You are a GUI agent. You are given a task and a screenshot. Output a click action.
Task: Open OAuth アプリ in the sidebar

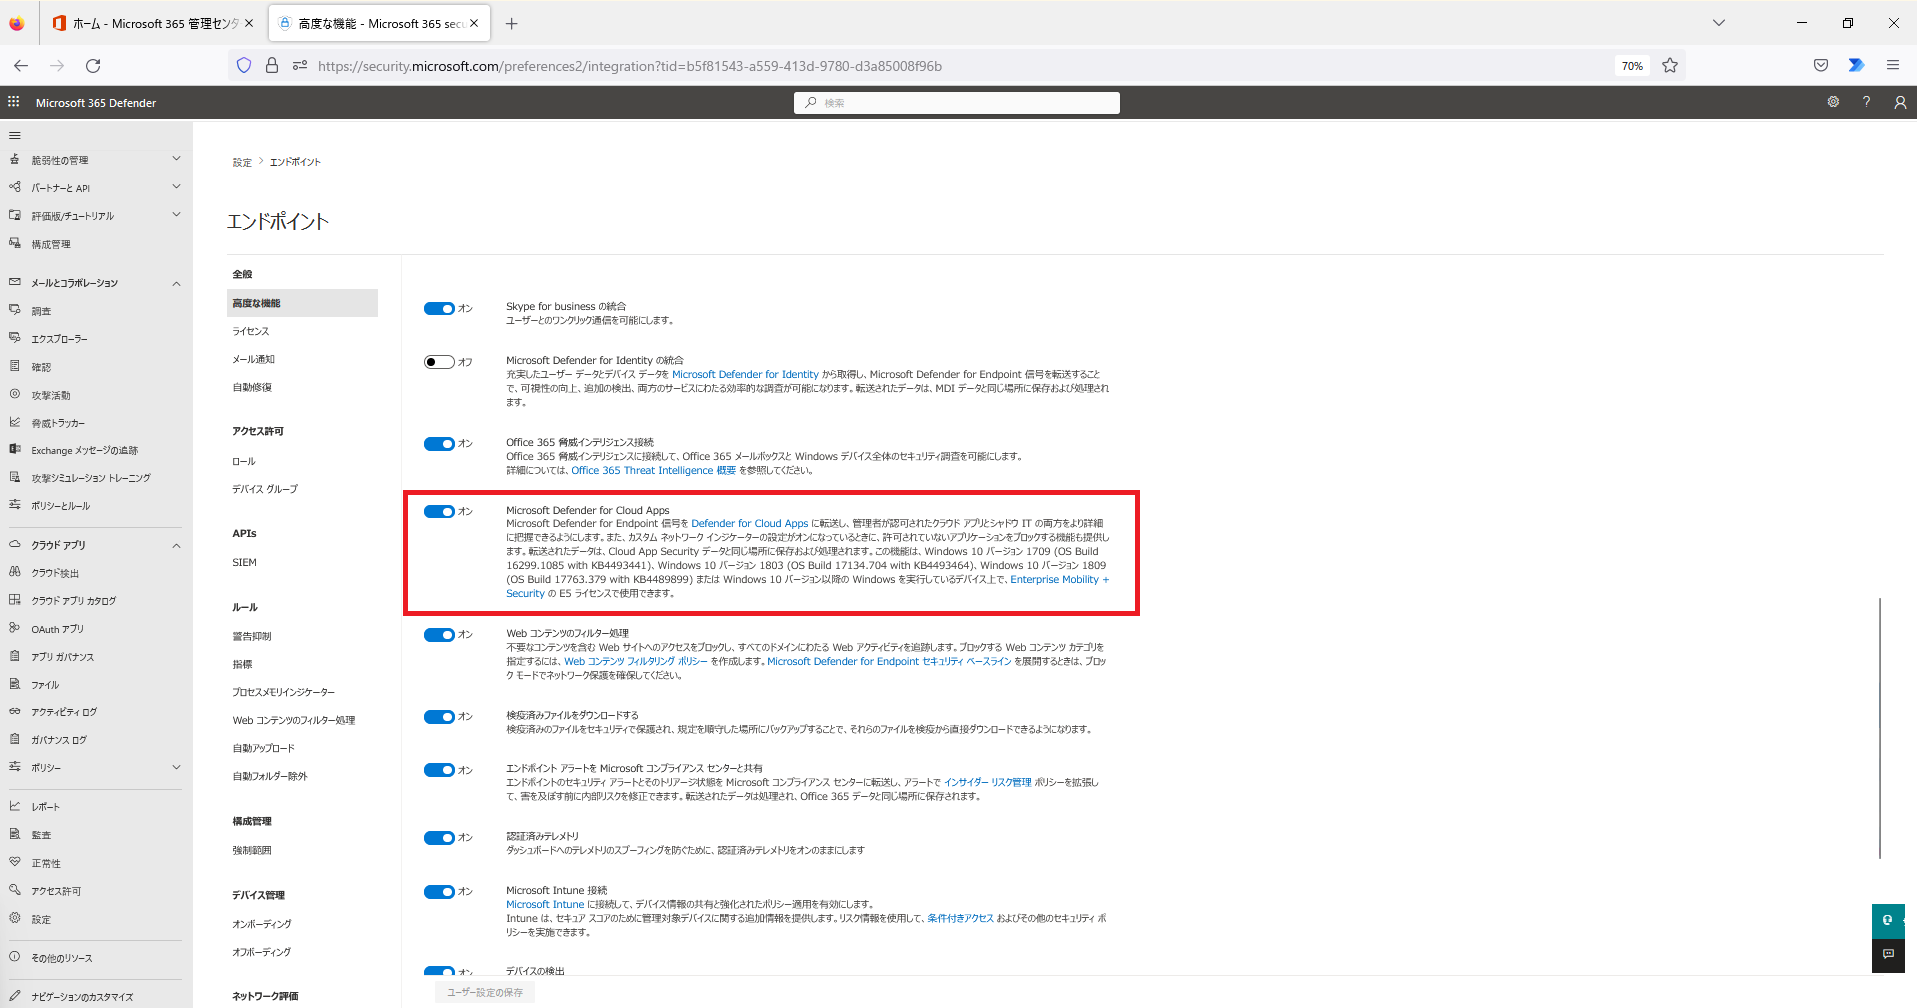pyautogui.click(x=57, y=629)
